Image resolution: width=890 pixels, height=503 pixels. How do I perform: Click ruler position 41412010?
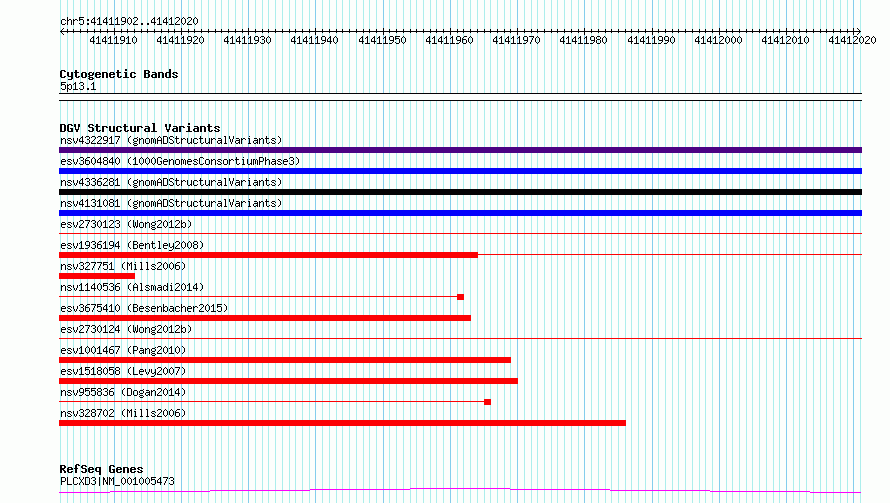785,40
